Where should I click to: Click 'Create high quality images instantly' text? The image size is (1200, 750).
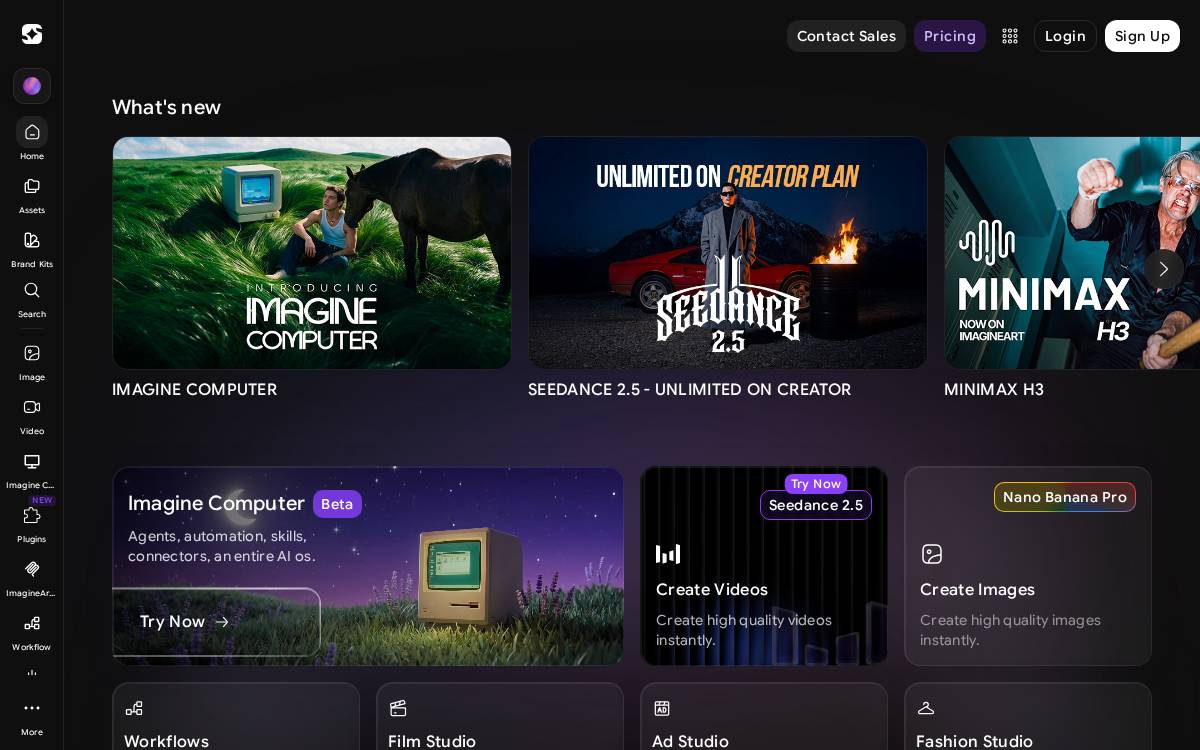click(1010, 630)
